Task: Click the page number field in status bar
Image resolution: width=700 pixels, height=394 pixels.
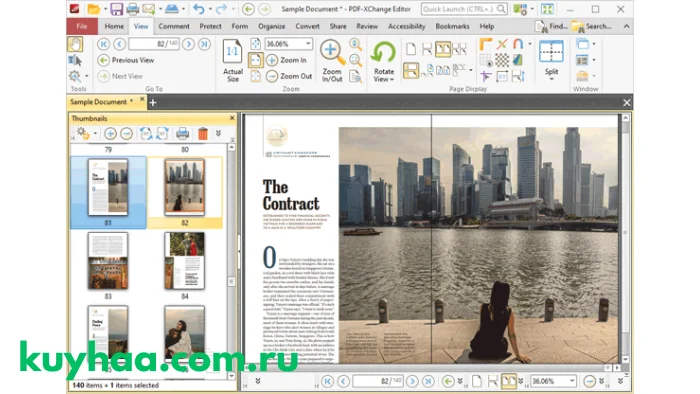Action: (378, 381)
